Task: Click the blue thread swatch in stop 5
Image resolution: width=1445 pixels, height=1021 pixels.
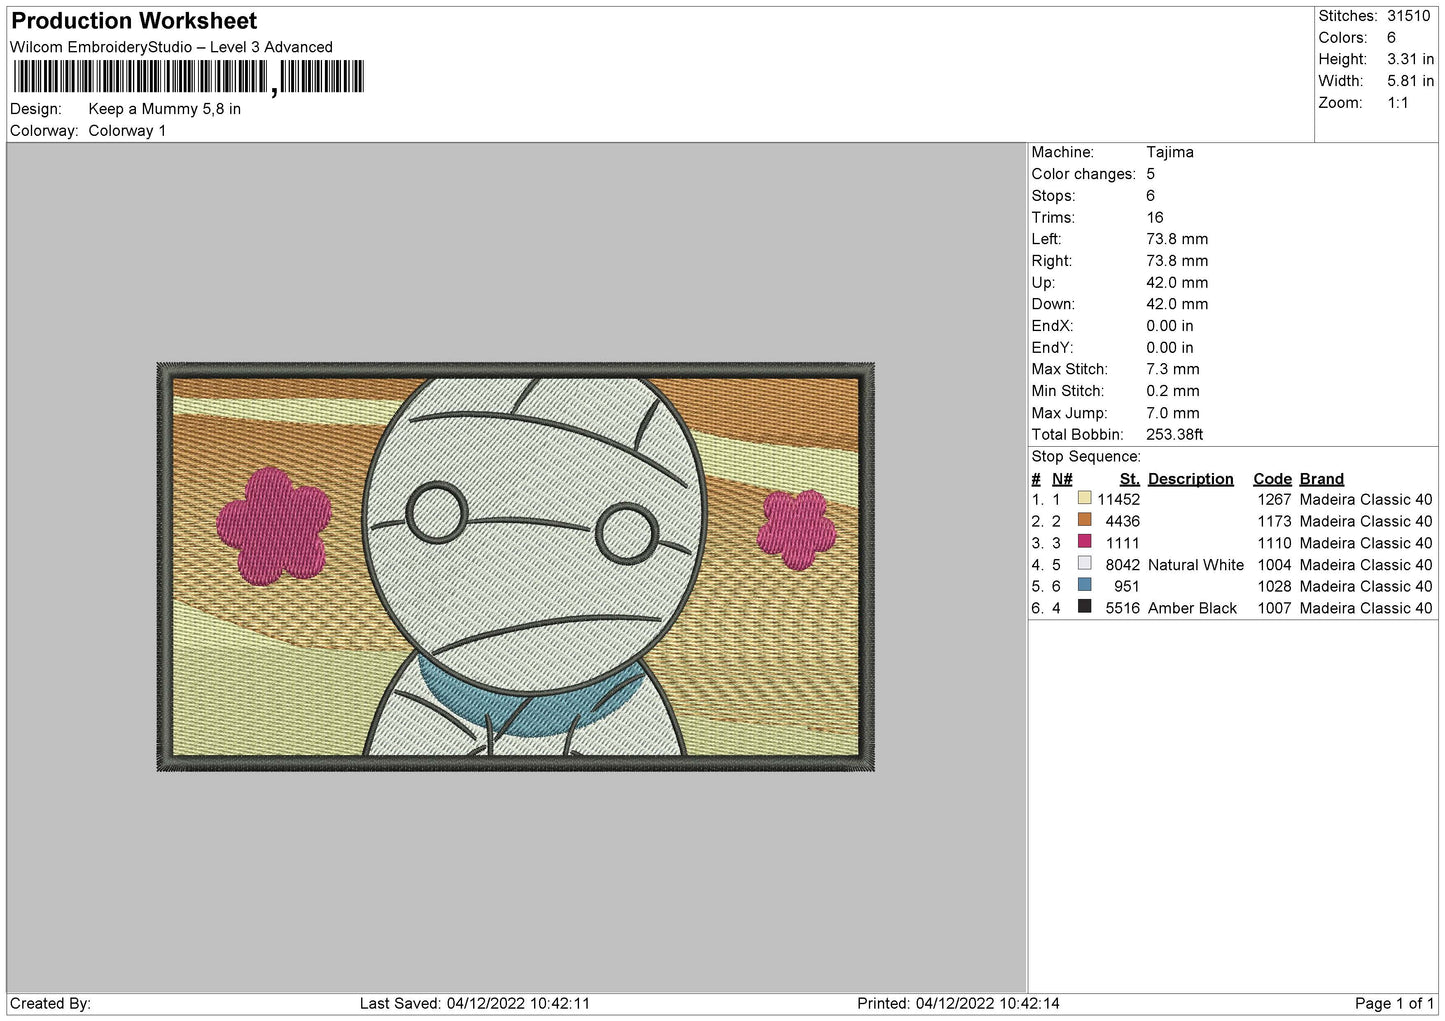Action: (x=1084, y=585)
